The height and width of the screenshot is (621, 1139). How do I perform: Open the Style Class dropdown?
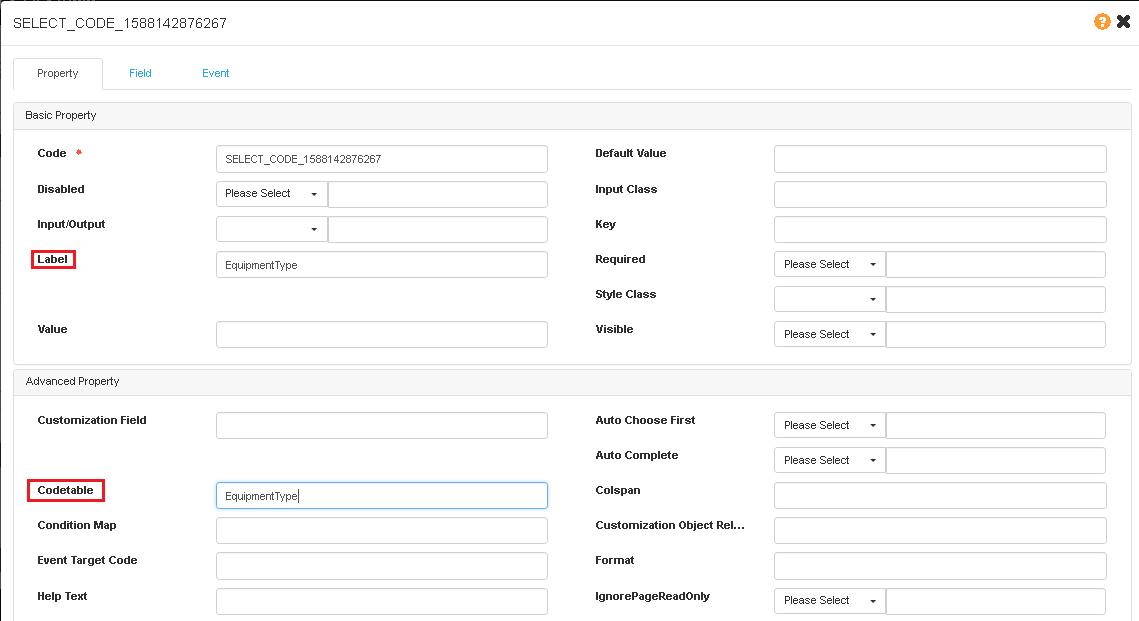click(x=829, y=300)
